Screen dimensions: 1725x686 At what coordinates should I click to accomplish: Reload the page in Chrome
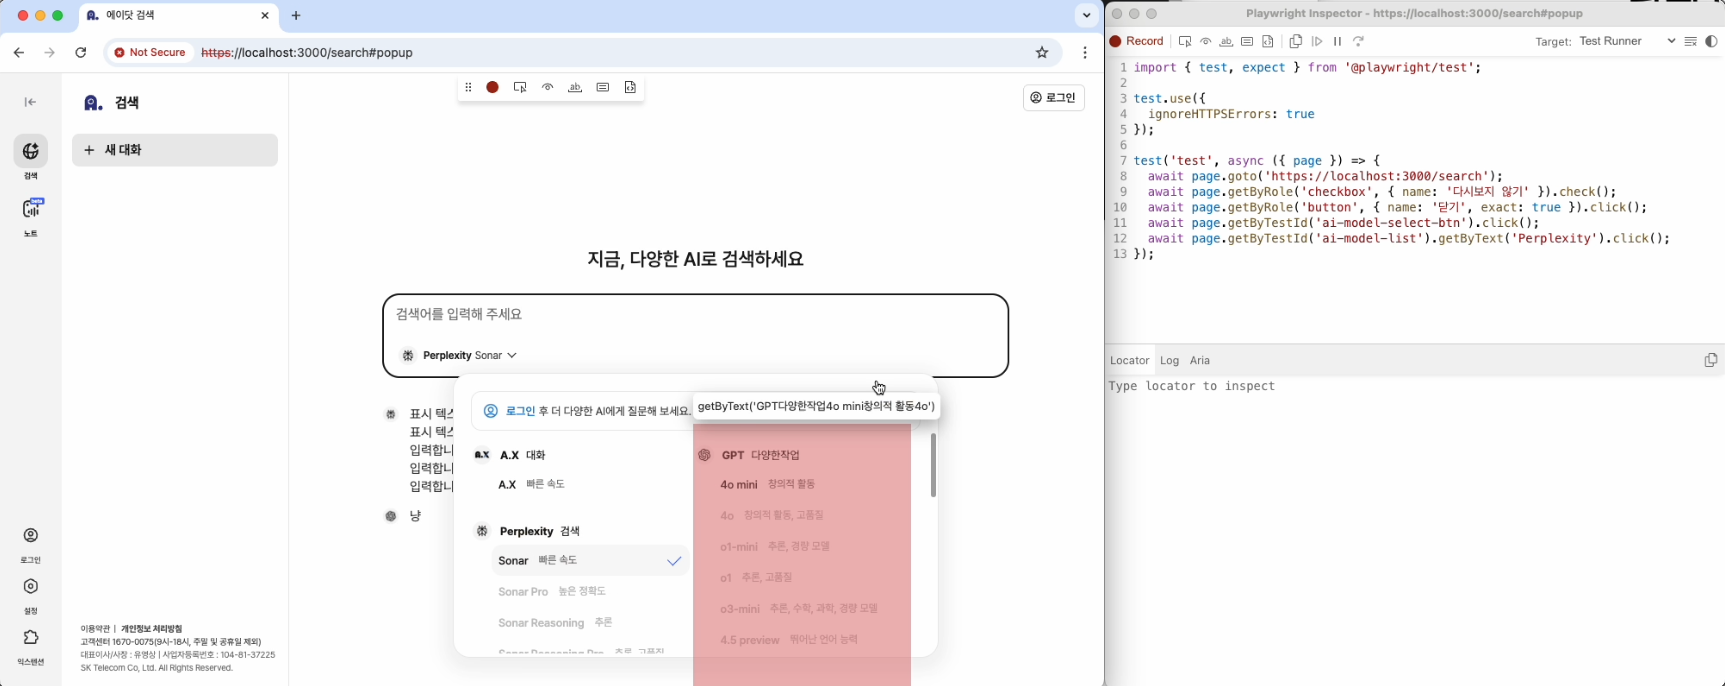[x=81, y=53]
